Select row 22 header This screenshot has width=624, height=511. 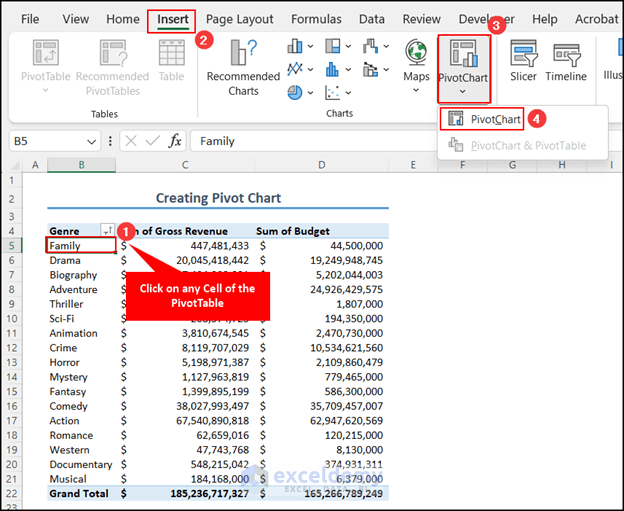point(12,493)
